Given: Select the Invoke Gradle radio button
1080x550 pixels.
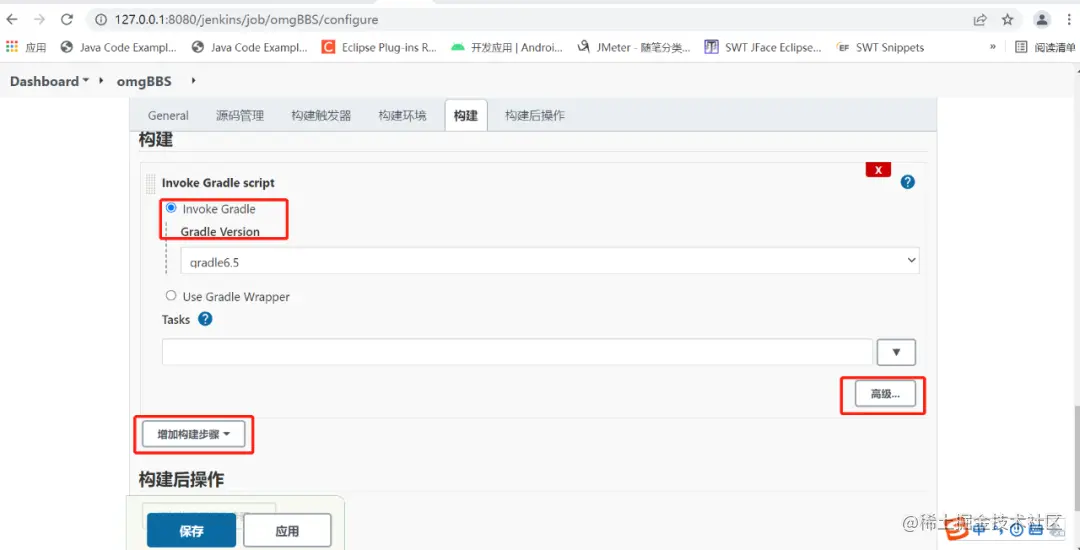Looking at the screenshot, I should tap(171, 208).
